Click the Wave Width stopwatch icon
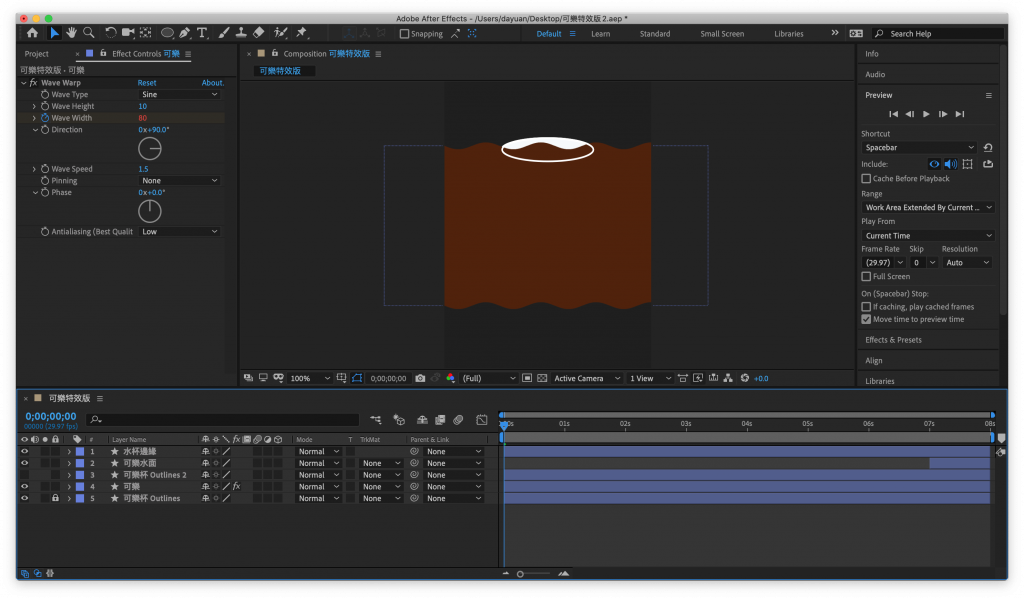 (x=45, y=118)
